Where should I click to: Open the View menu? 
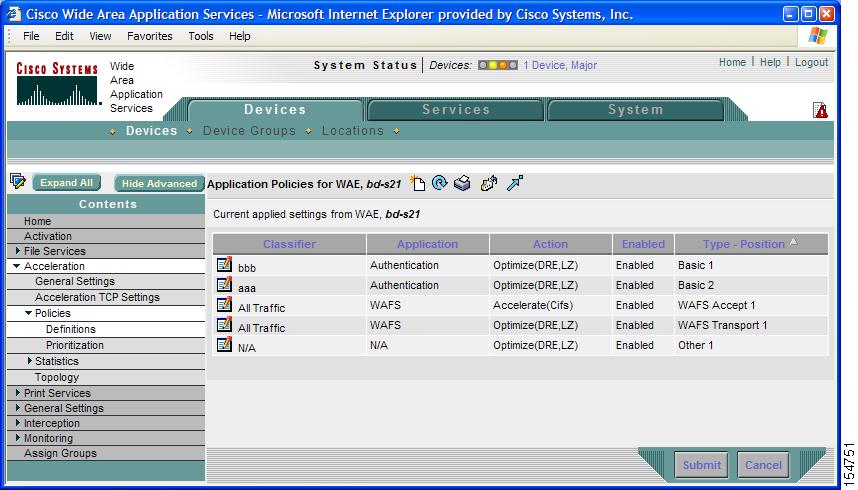(100, 36)
